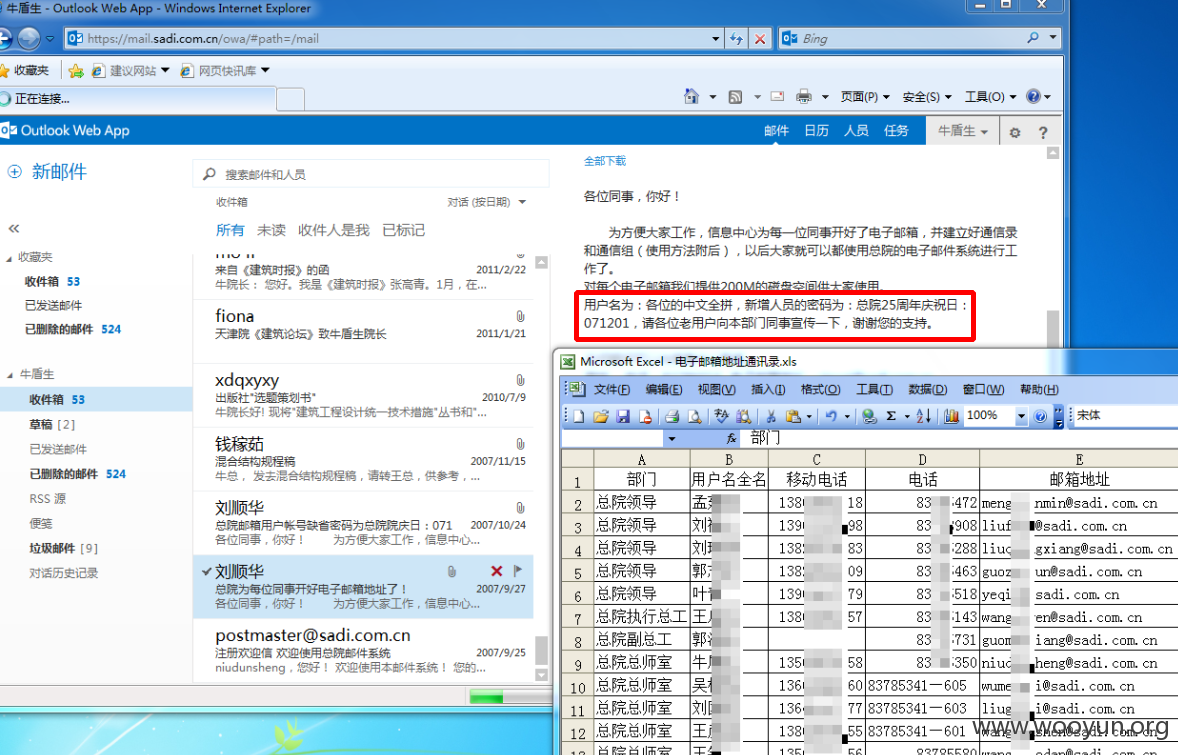Click the Paste clipboard icon in Excel
1178x755 pixels.
[792, 416]
